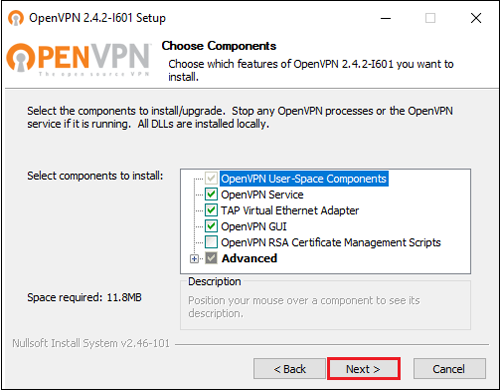Toggle the OpenVPN User-Space Components checkbox

point(211,178)
